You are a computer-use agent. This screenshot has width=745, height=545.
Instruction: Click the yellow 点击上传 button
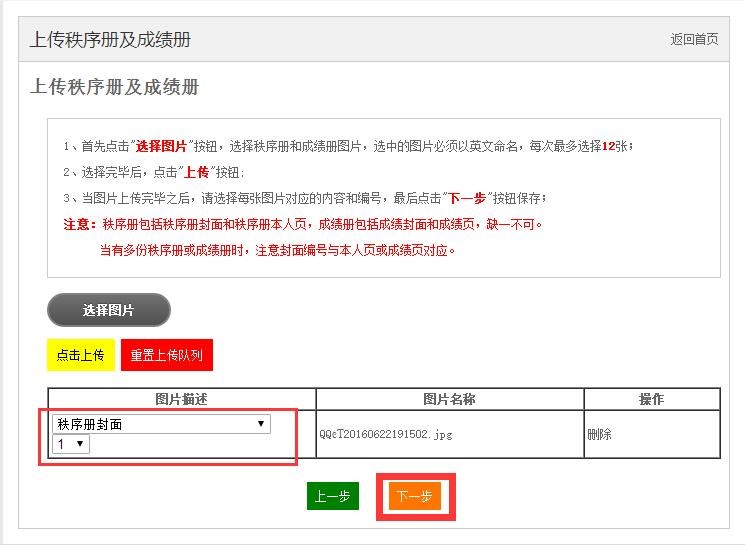[80, 355]
